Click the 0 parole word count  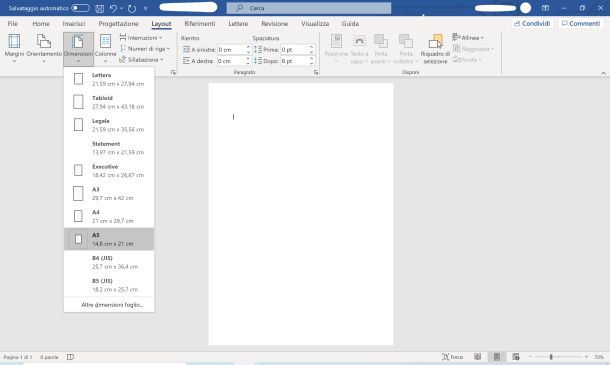(49, 357)
